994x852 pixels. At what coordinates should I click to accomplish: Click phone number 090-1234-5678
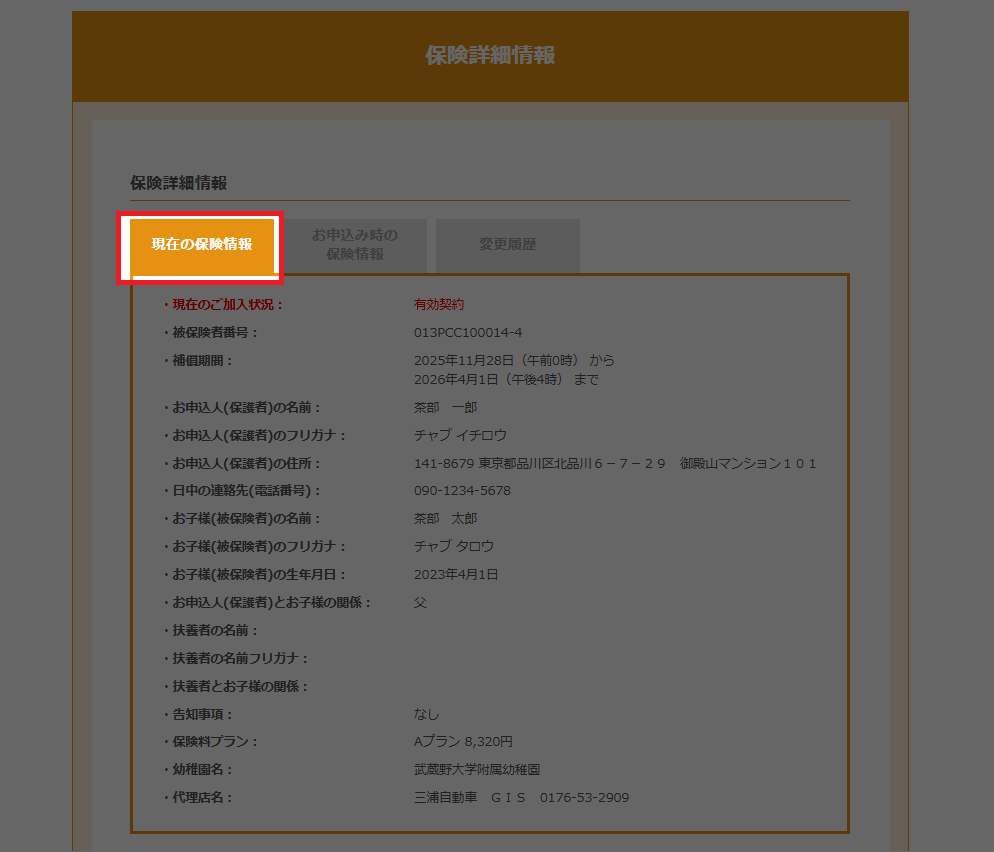click(462, 491)
